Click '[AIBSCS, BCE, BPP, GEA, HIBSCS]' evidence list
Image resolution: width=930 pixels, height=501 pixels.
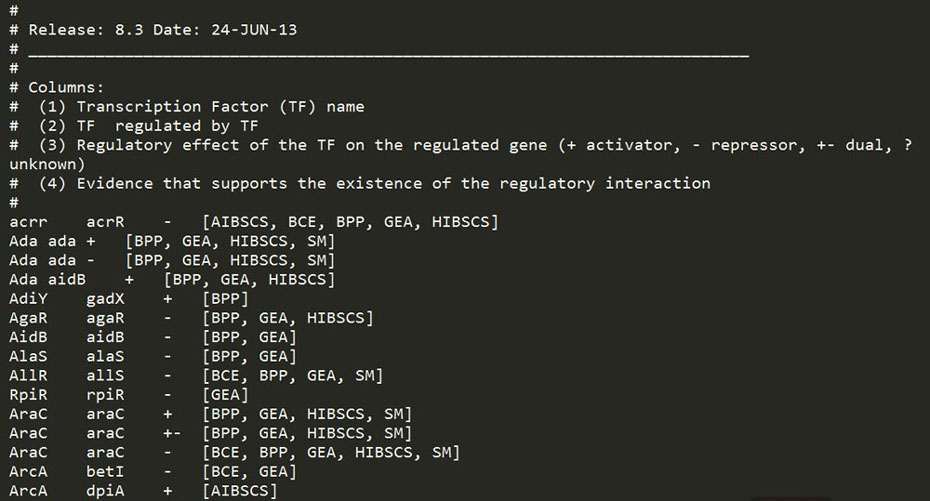pyautogui.click(x=351, y=222)
